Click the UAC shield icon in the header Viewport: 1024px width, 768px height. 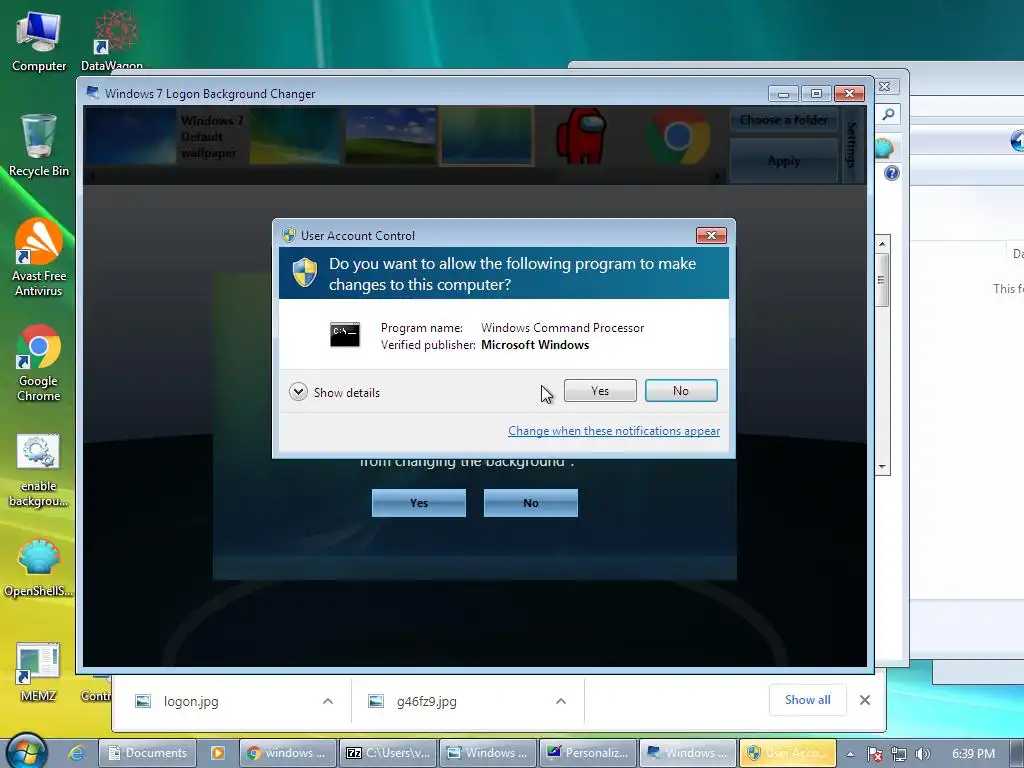coord(304,272)
